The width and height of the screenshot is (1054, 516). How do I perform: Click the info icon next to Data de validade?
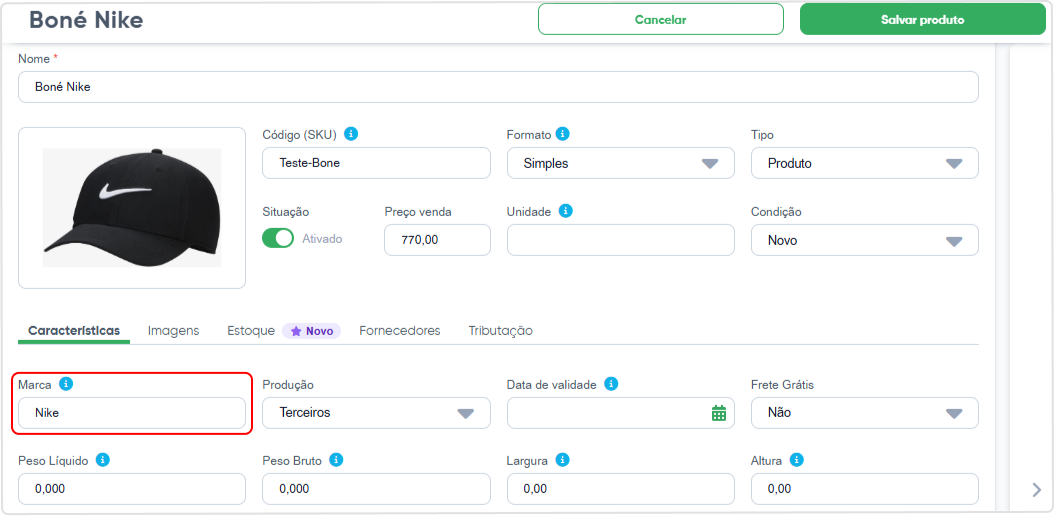611,384
